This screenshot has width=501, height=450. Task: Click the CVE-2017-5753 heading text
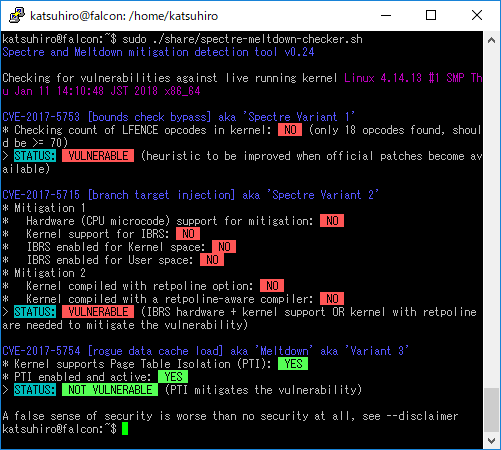tap(41, 117)
